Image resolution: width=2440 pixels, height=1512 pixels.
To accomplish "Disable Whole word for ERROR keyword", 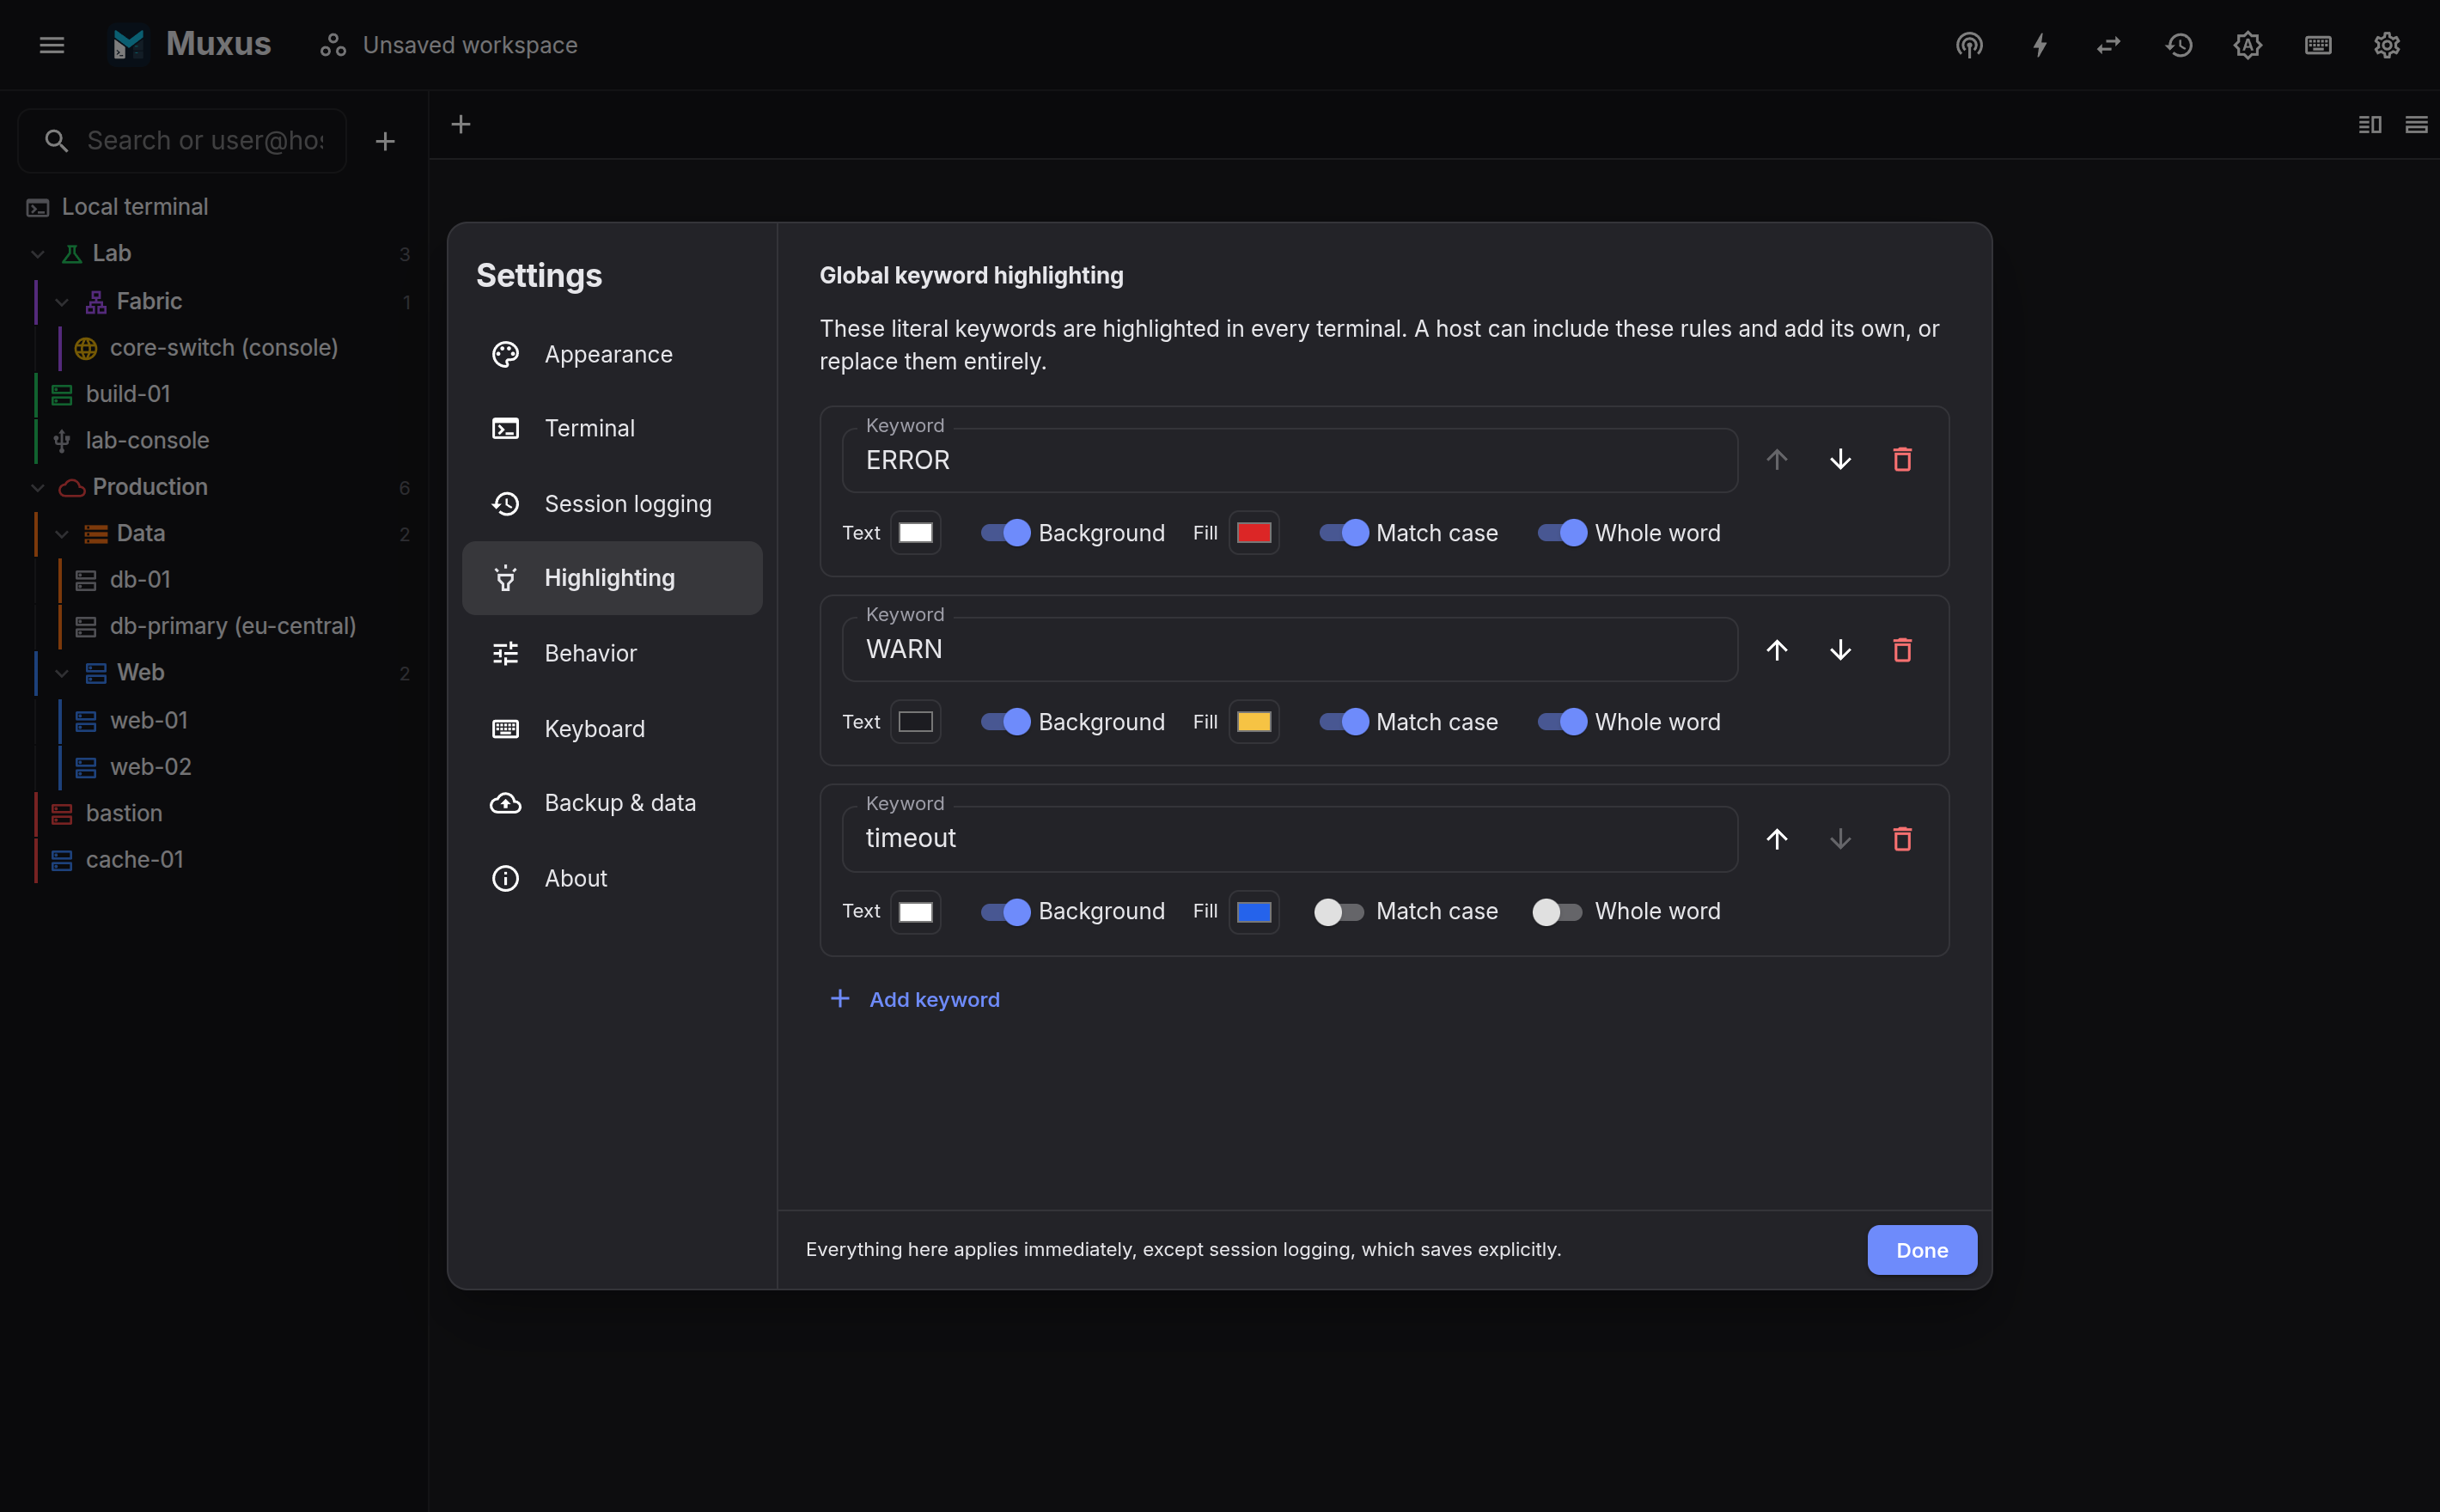I will pos(1562,533).
